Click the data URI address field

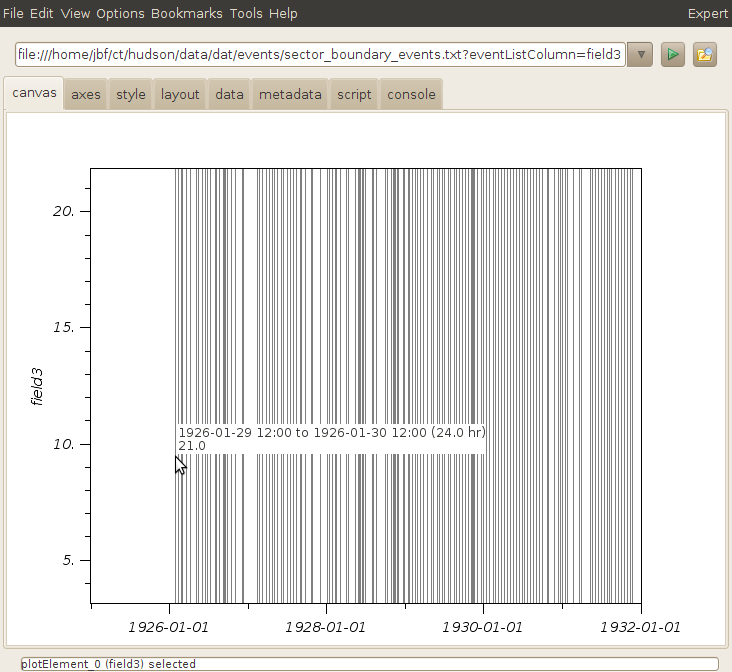pos(320,54)
